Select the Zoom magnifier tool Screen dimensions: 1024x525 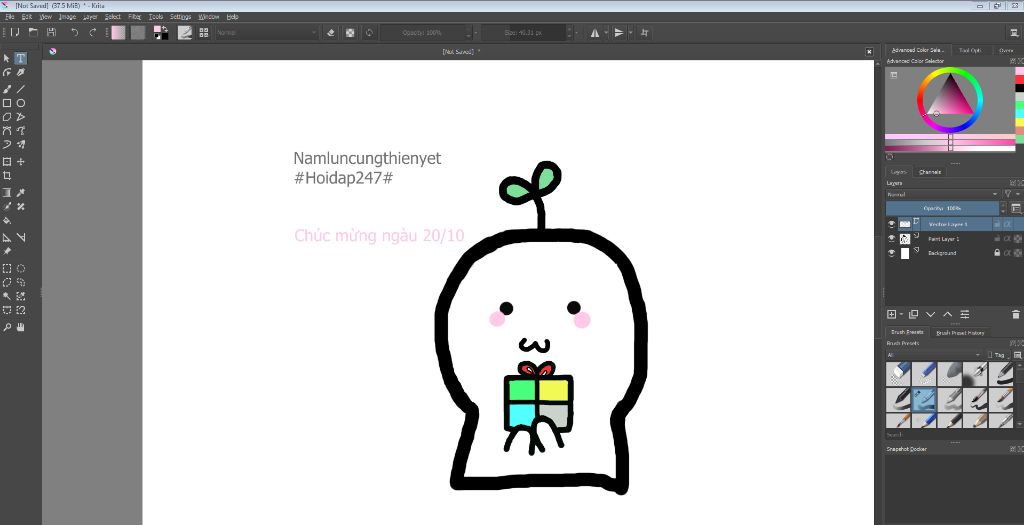[x=7, y=327]
